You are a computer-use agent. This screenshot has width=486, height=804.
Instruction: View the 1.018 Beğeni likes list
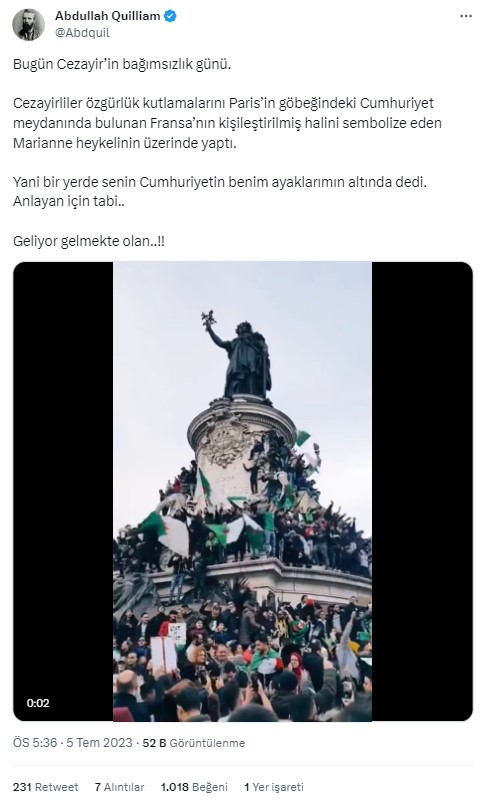(x=194, y=787)
